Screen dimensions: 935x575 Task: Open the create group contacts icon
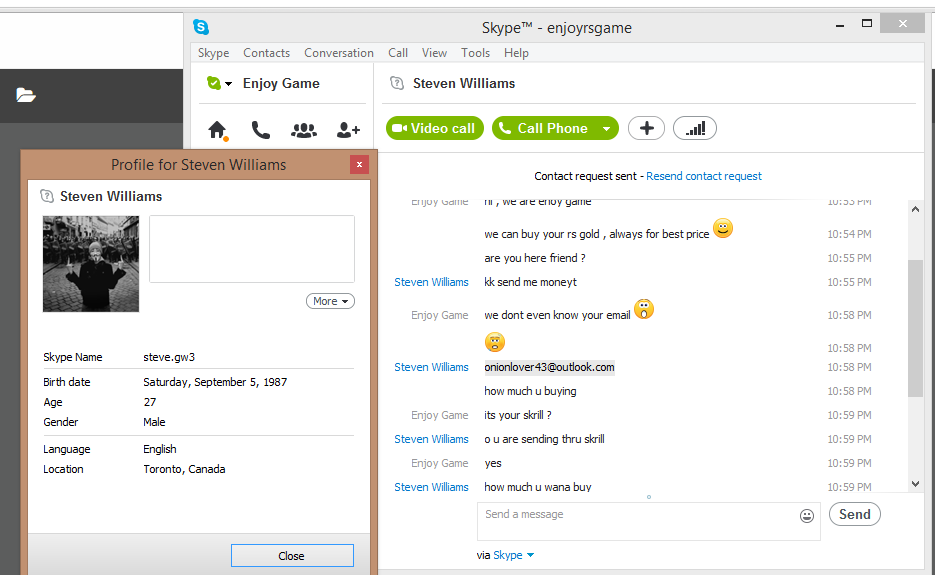pyautogui.click(x=304, y=129)
